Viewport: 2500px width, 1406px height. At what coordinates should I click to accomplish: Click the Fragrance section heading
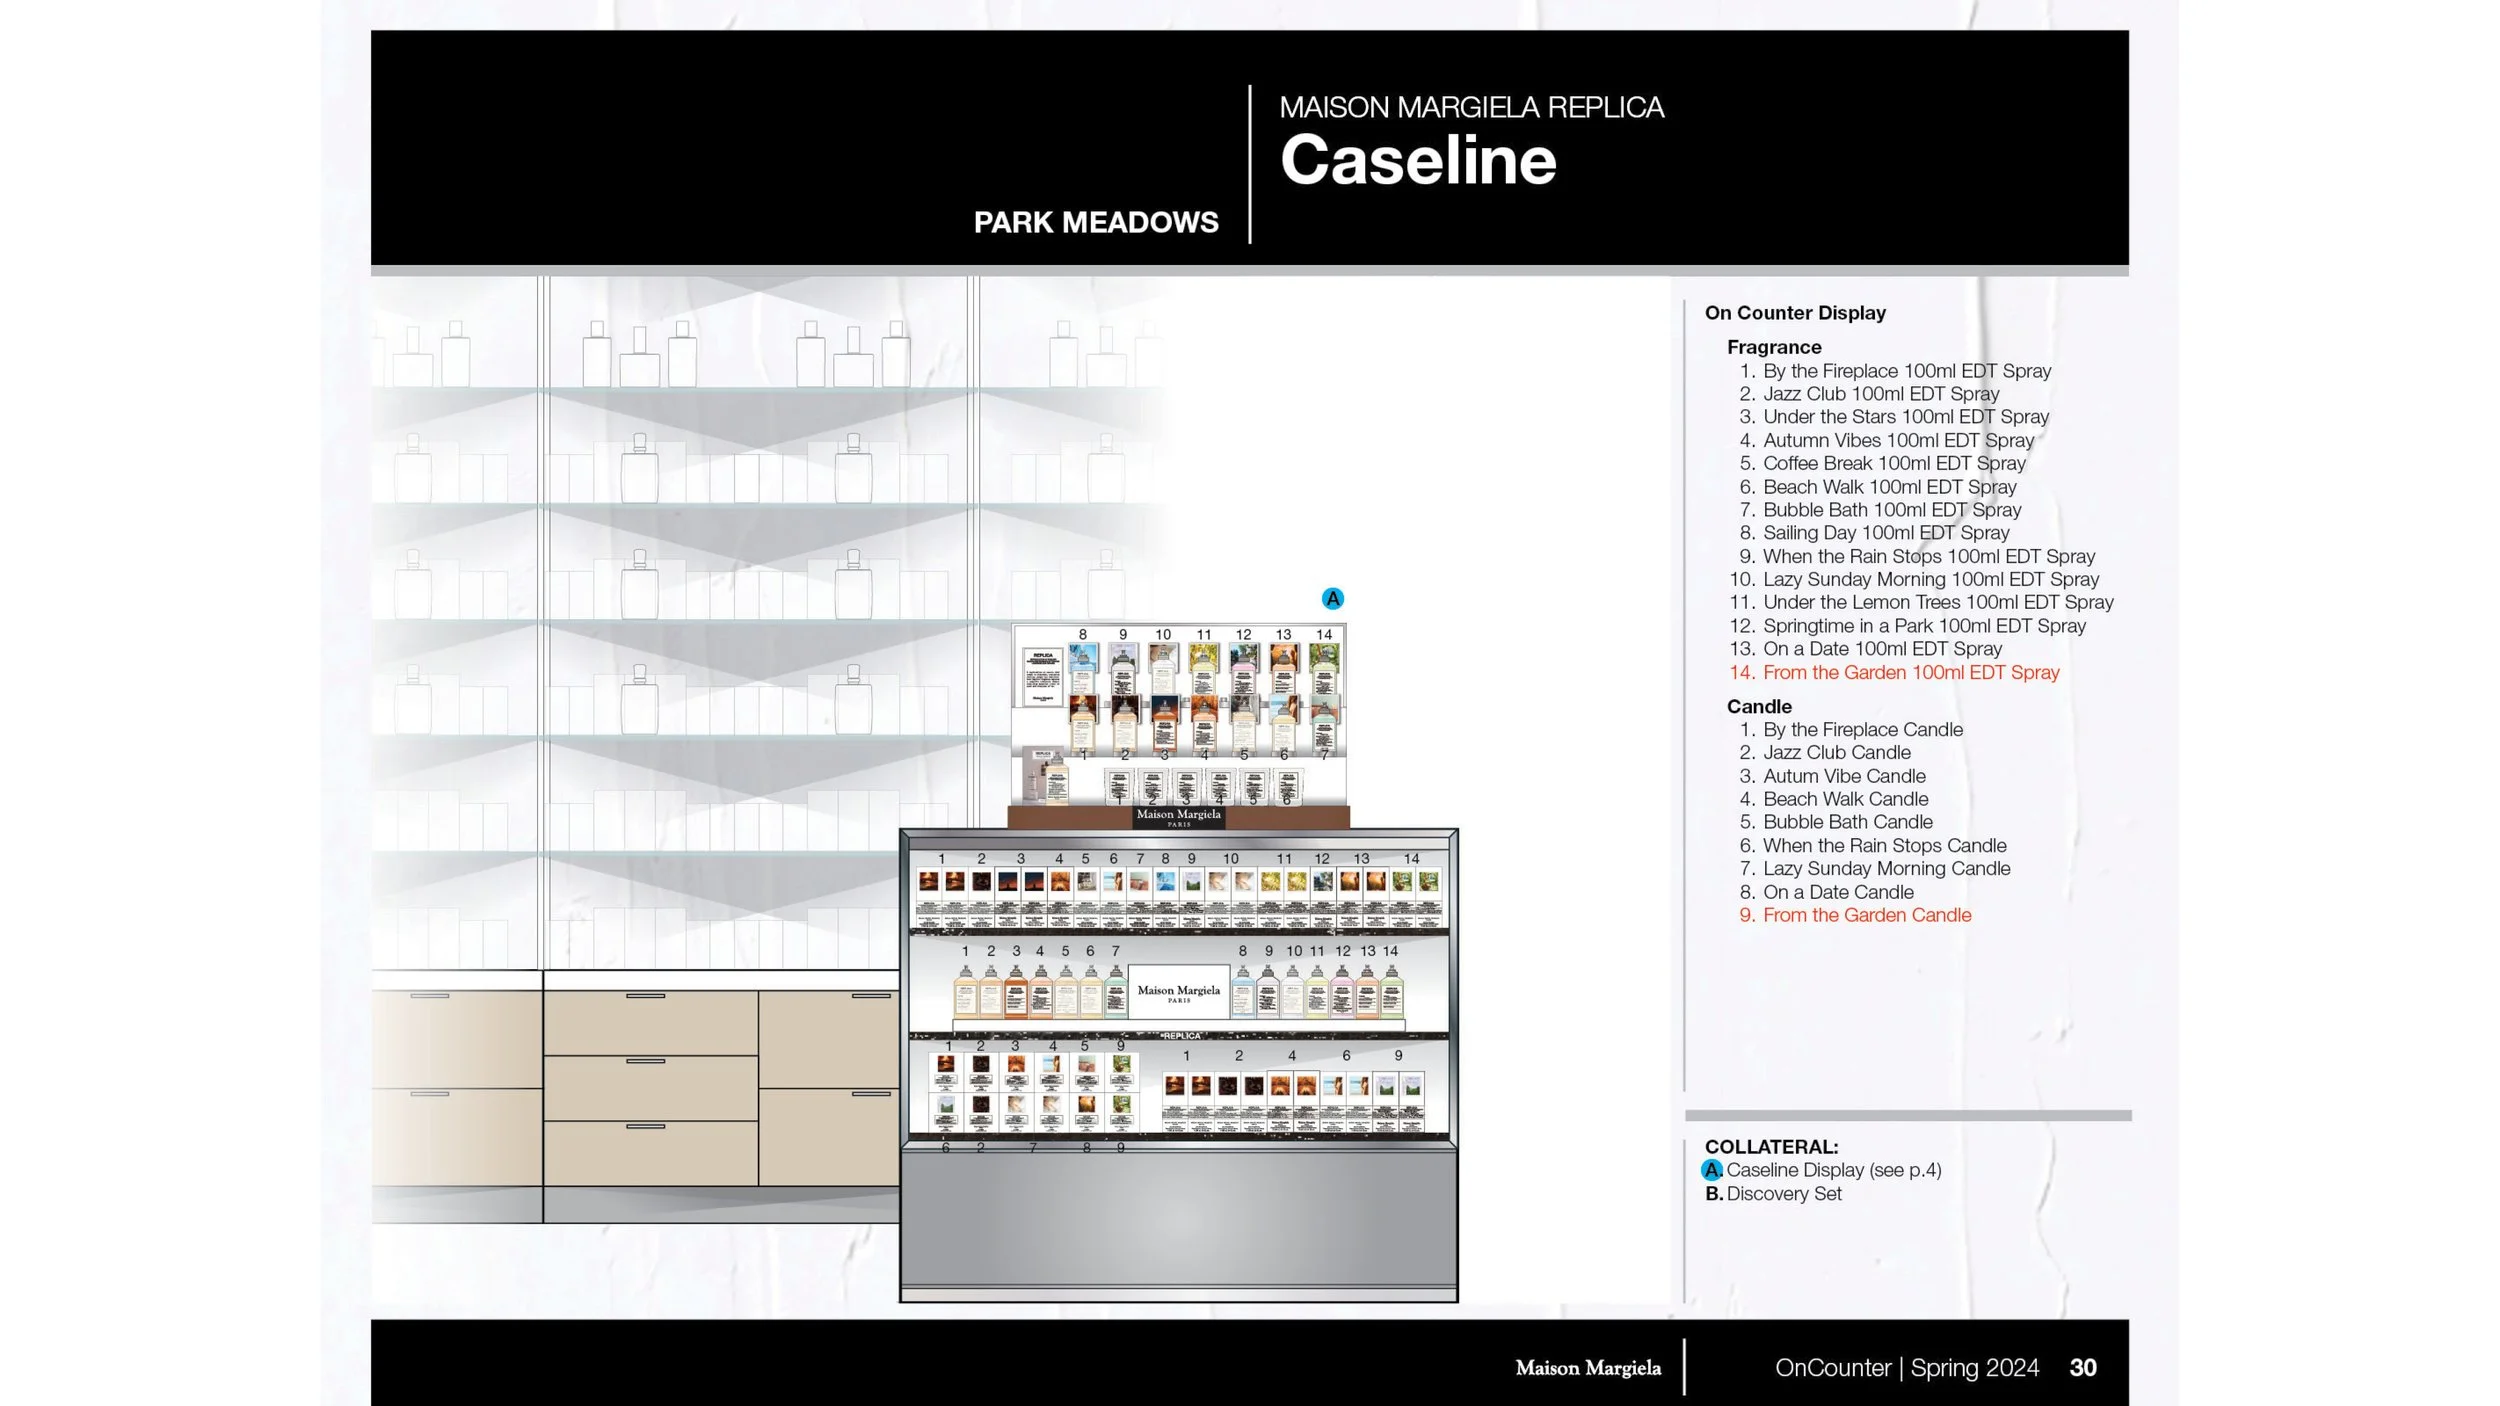click(x=1773, y=347)
